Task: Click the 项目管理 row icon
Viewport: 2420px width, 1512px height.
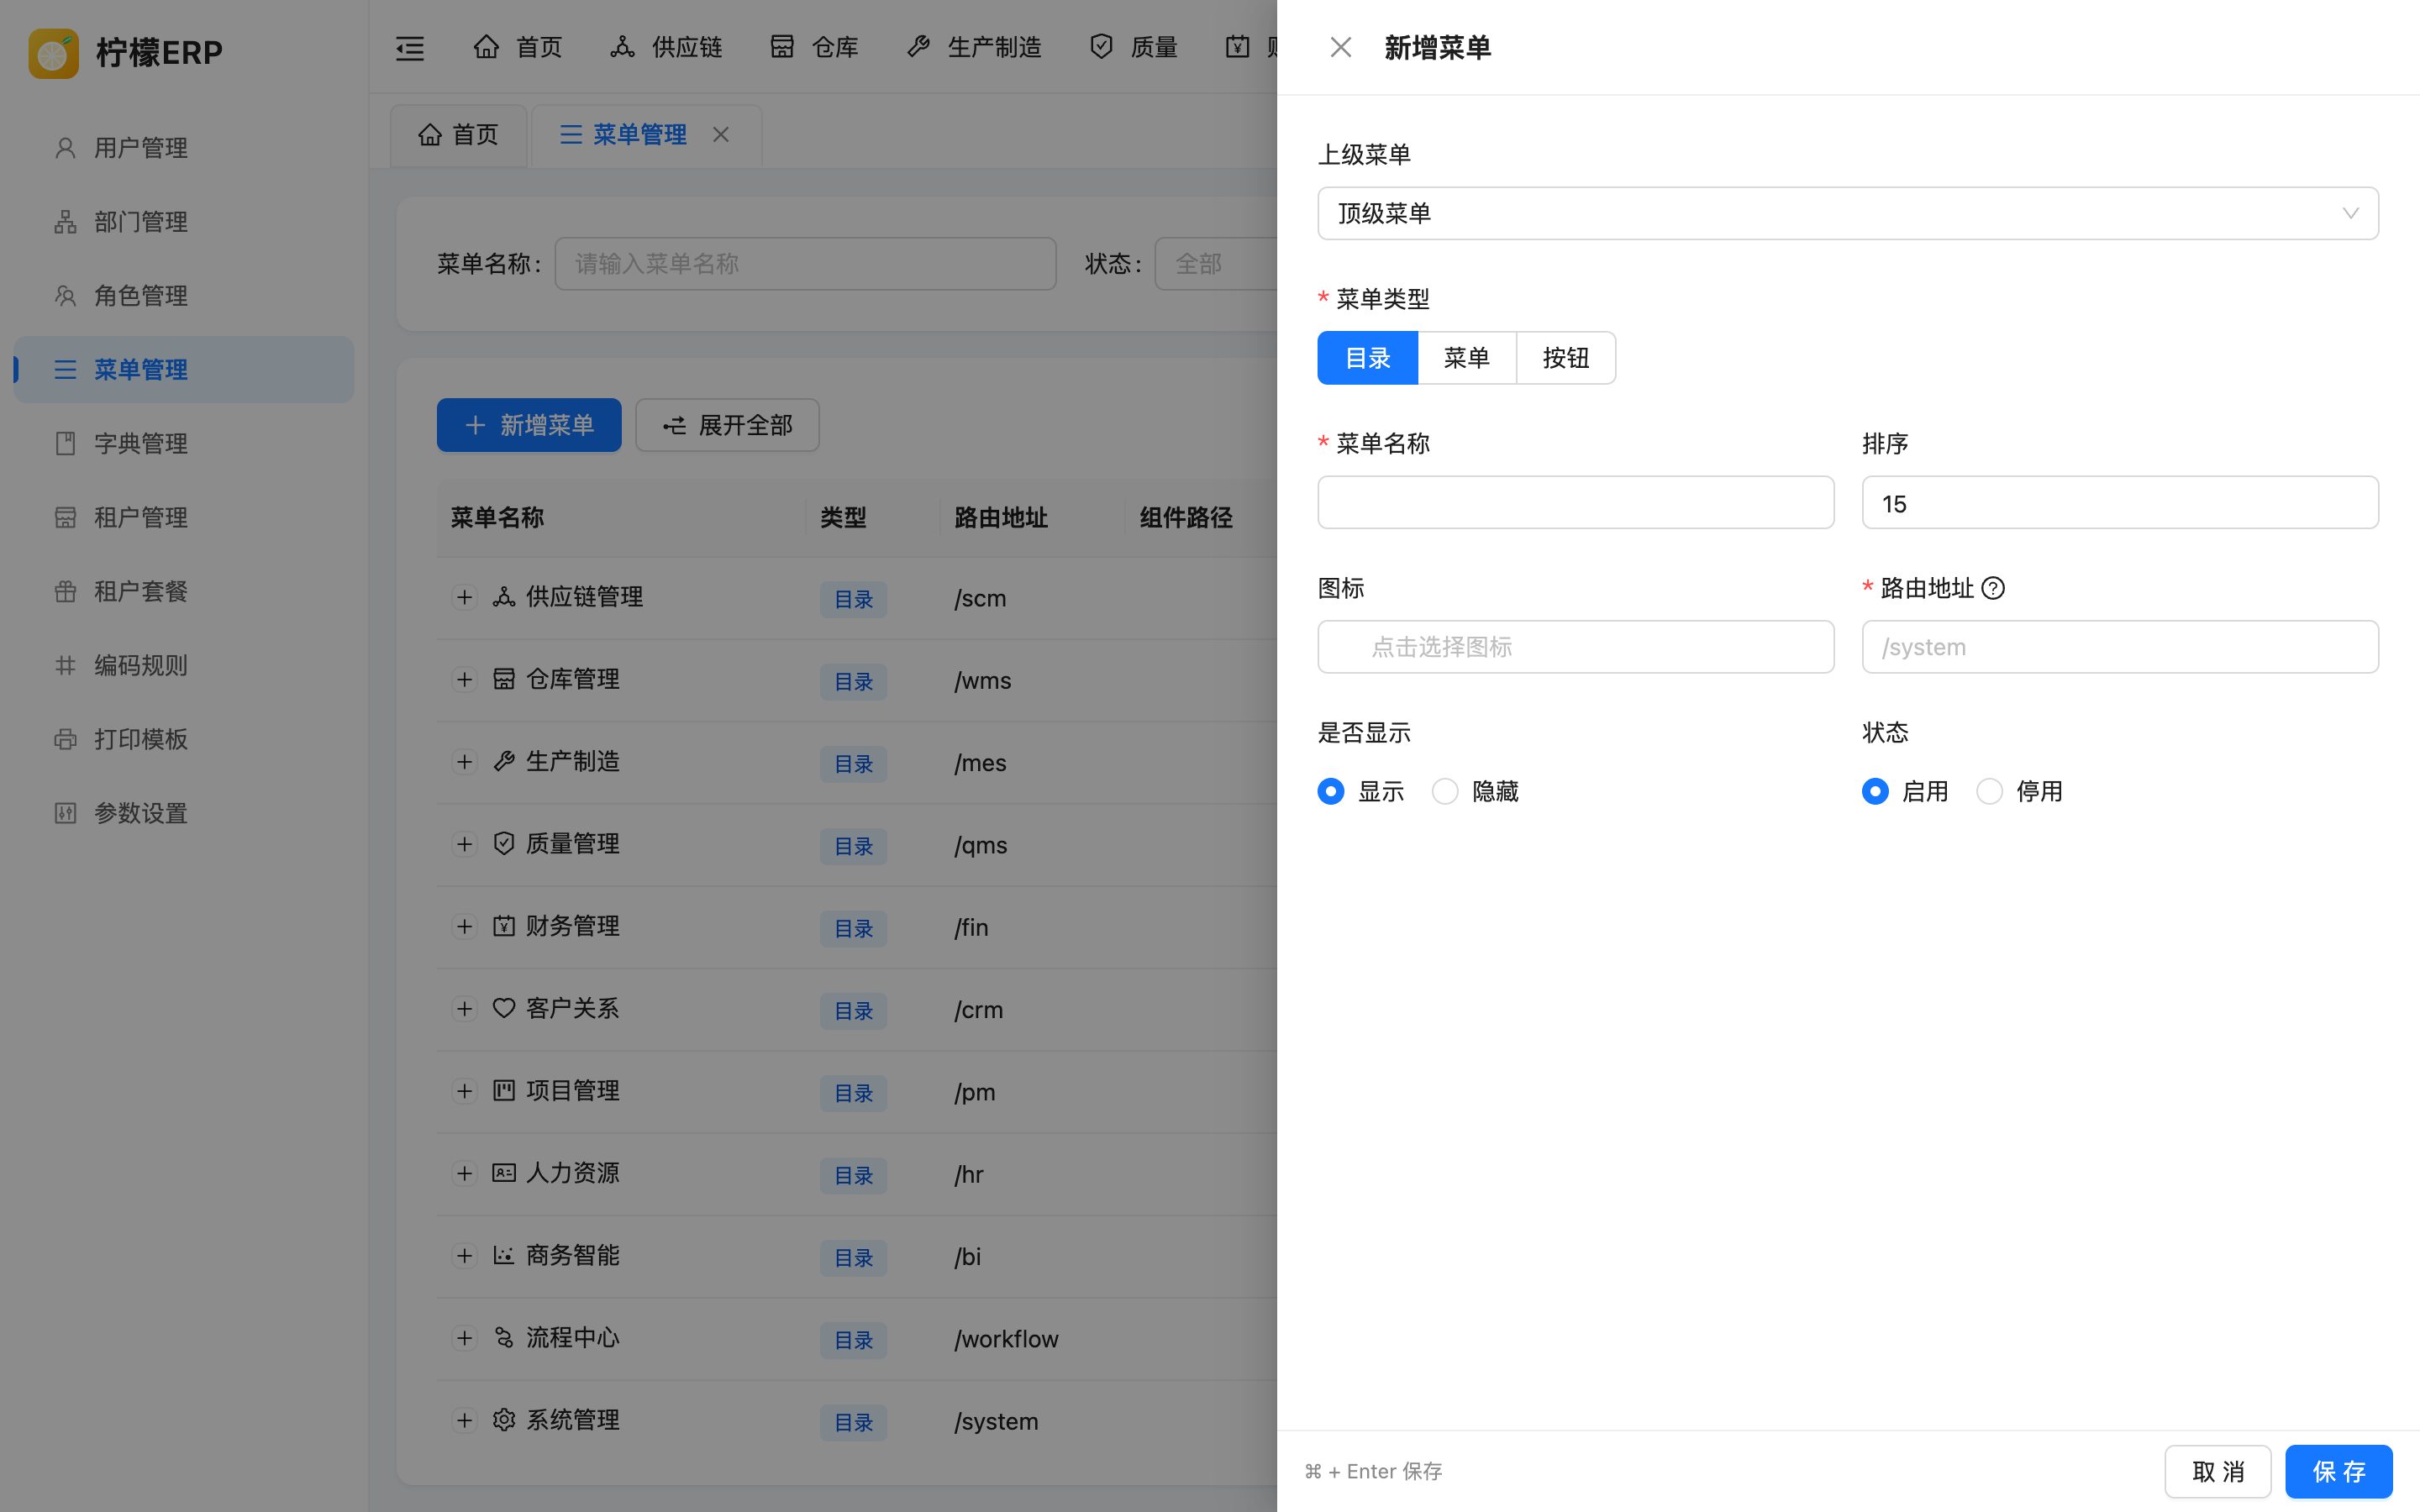Action: point(504,1090)
